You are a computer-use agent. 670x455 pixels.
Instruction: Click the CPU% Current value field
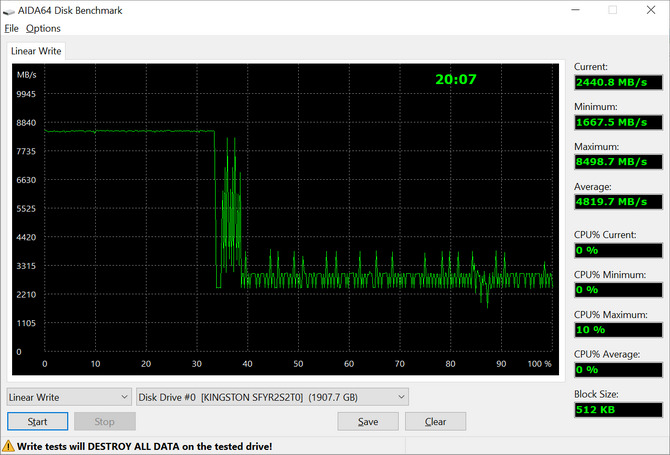(x=618, y=250)
